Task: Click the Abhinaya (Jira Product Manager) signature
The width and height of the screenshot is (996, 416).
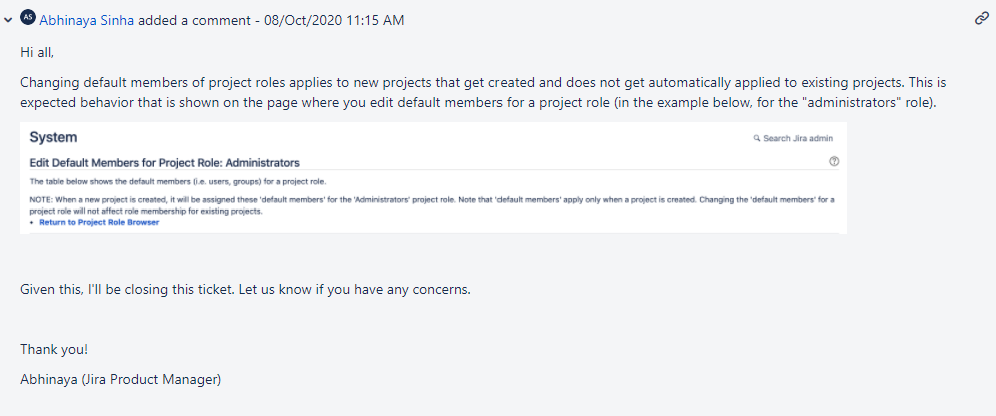Action: [120, 379]
